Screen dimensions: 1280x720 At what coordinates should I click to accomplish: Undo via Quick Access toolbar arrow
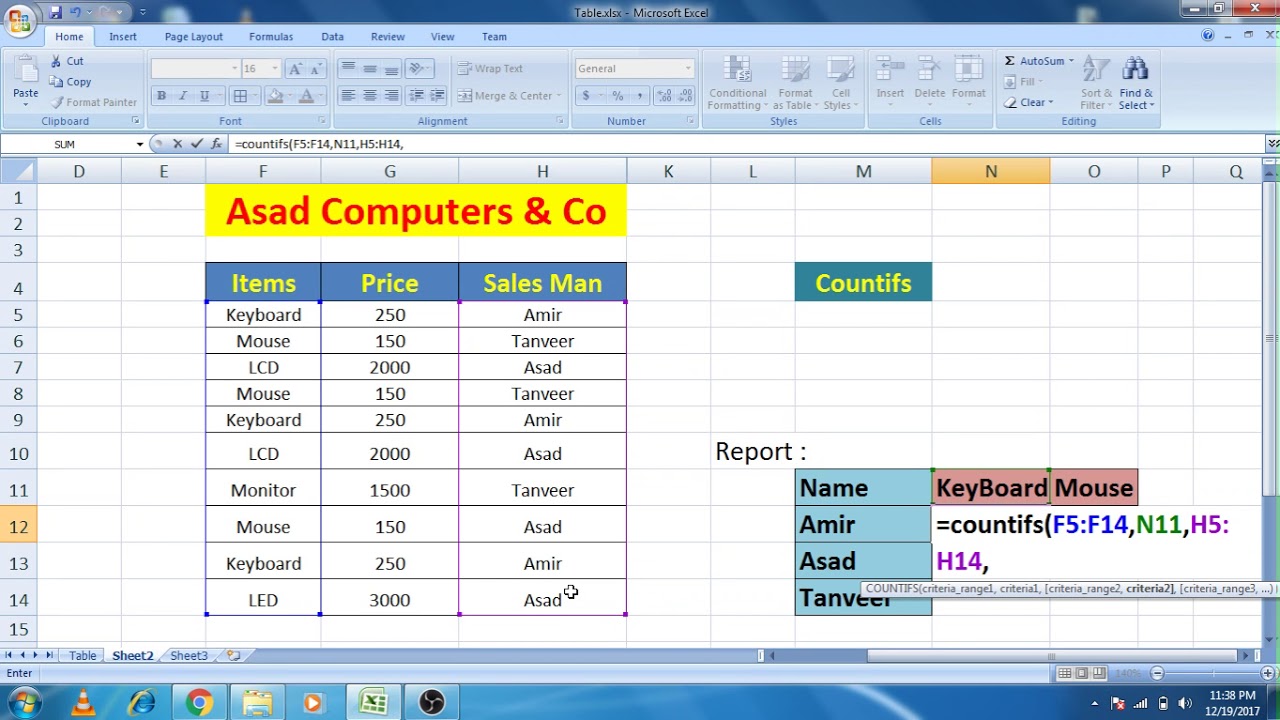(75, 12)
